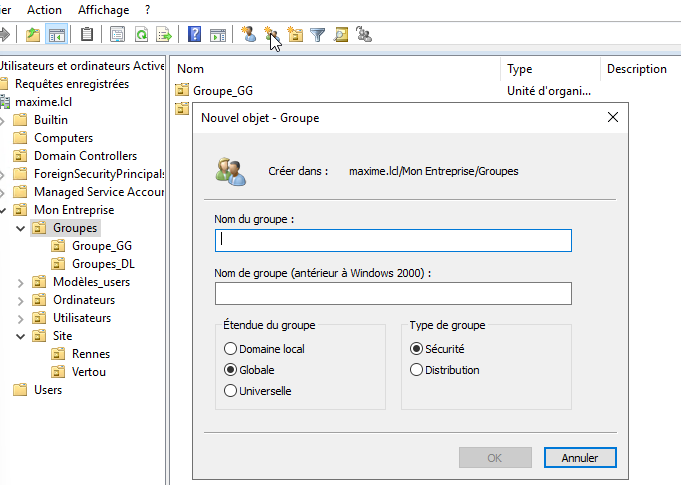The height and width of the screenshot is (485, 681).
Task: Click the refresh toolbar icon
Action: point(141,35)
